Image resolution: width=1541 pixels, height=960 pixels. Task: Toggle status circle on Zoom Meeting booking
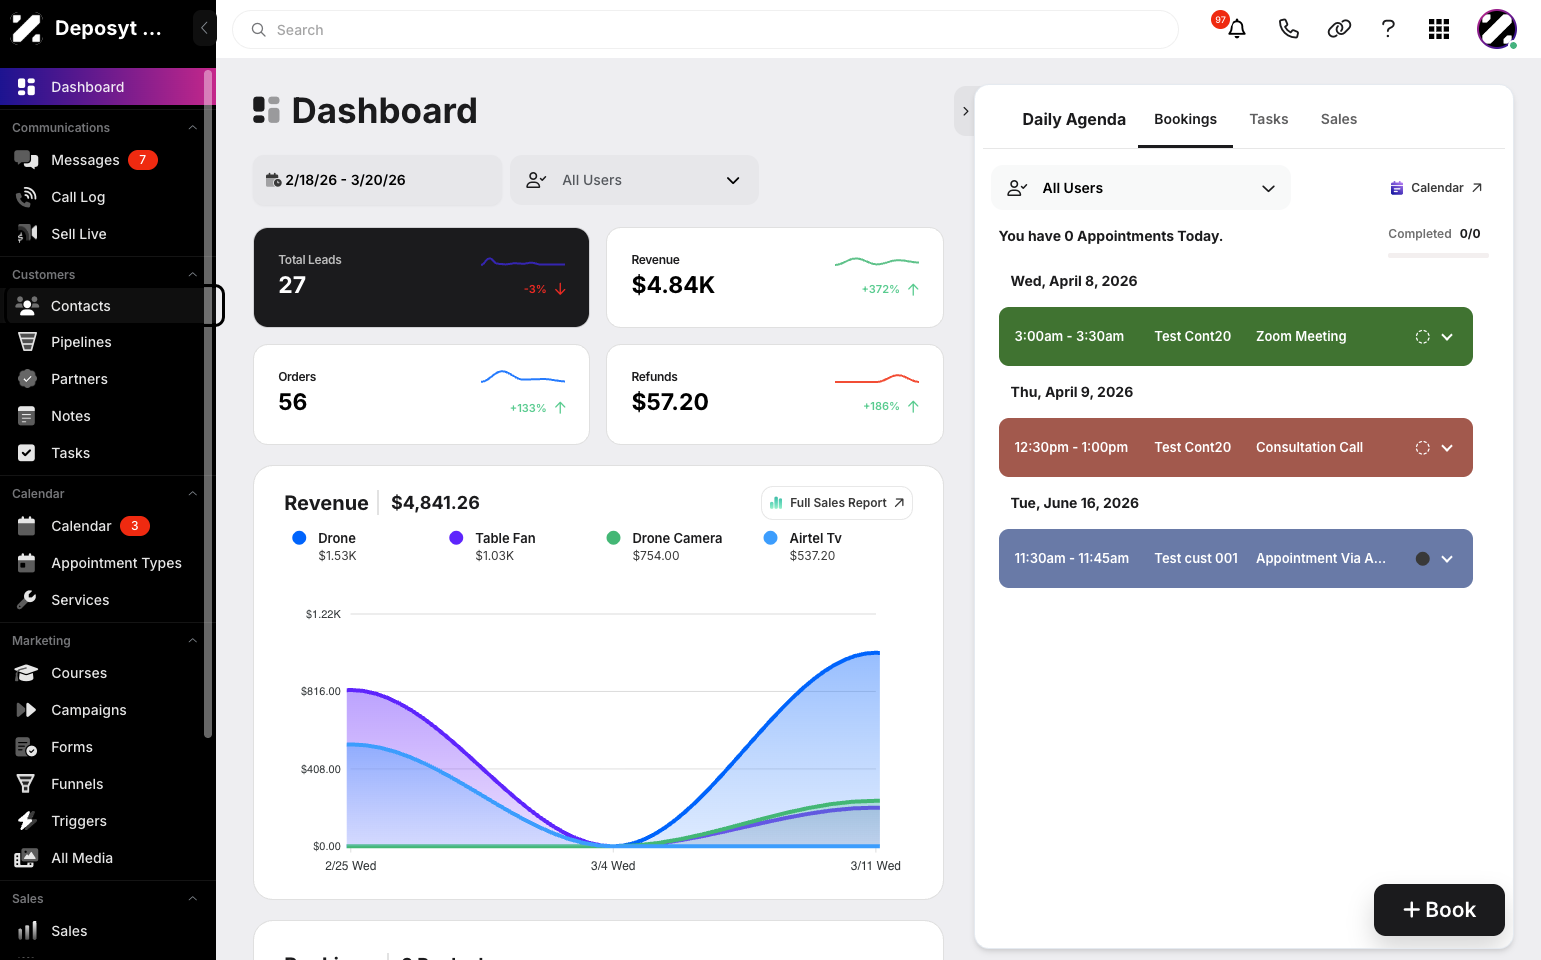click(x=1422, y=337)
